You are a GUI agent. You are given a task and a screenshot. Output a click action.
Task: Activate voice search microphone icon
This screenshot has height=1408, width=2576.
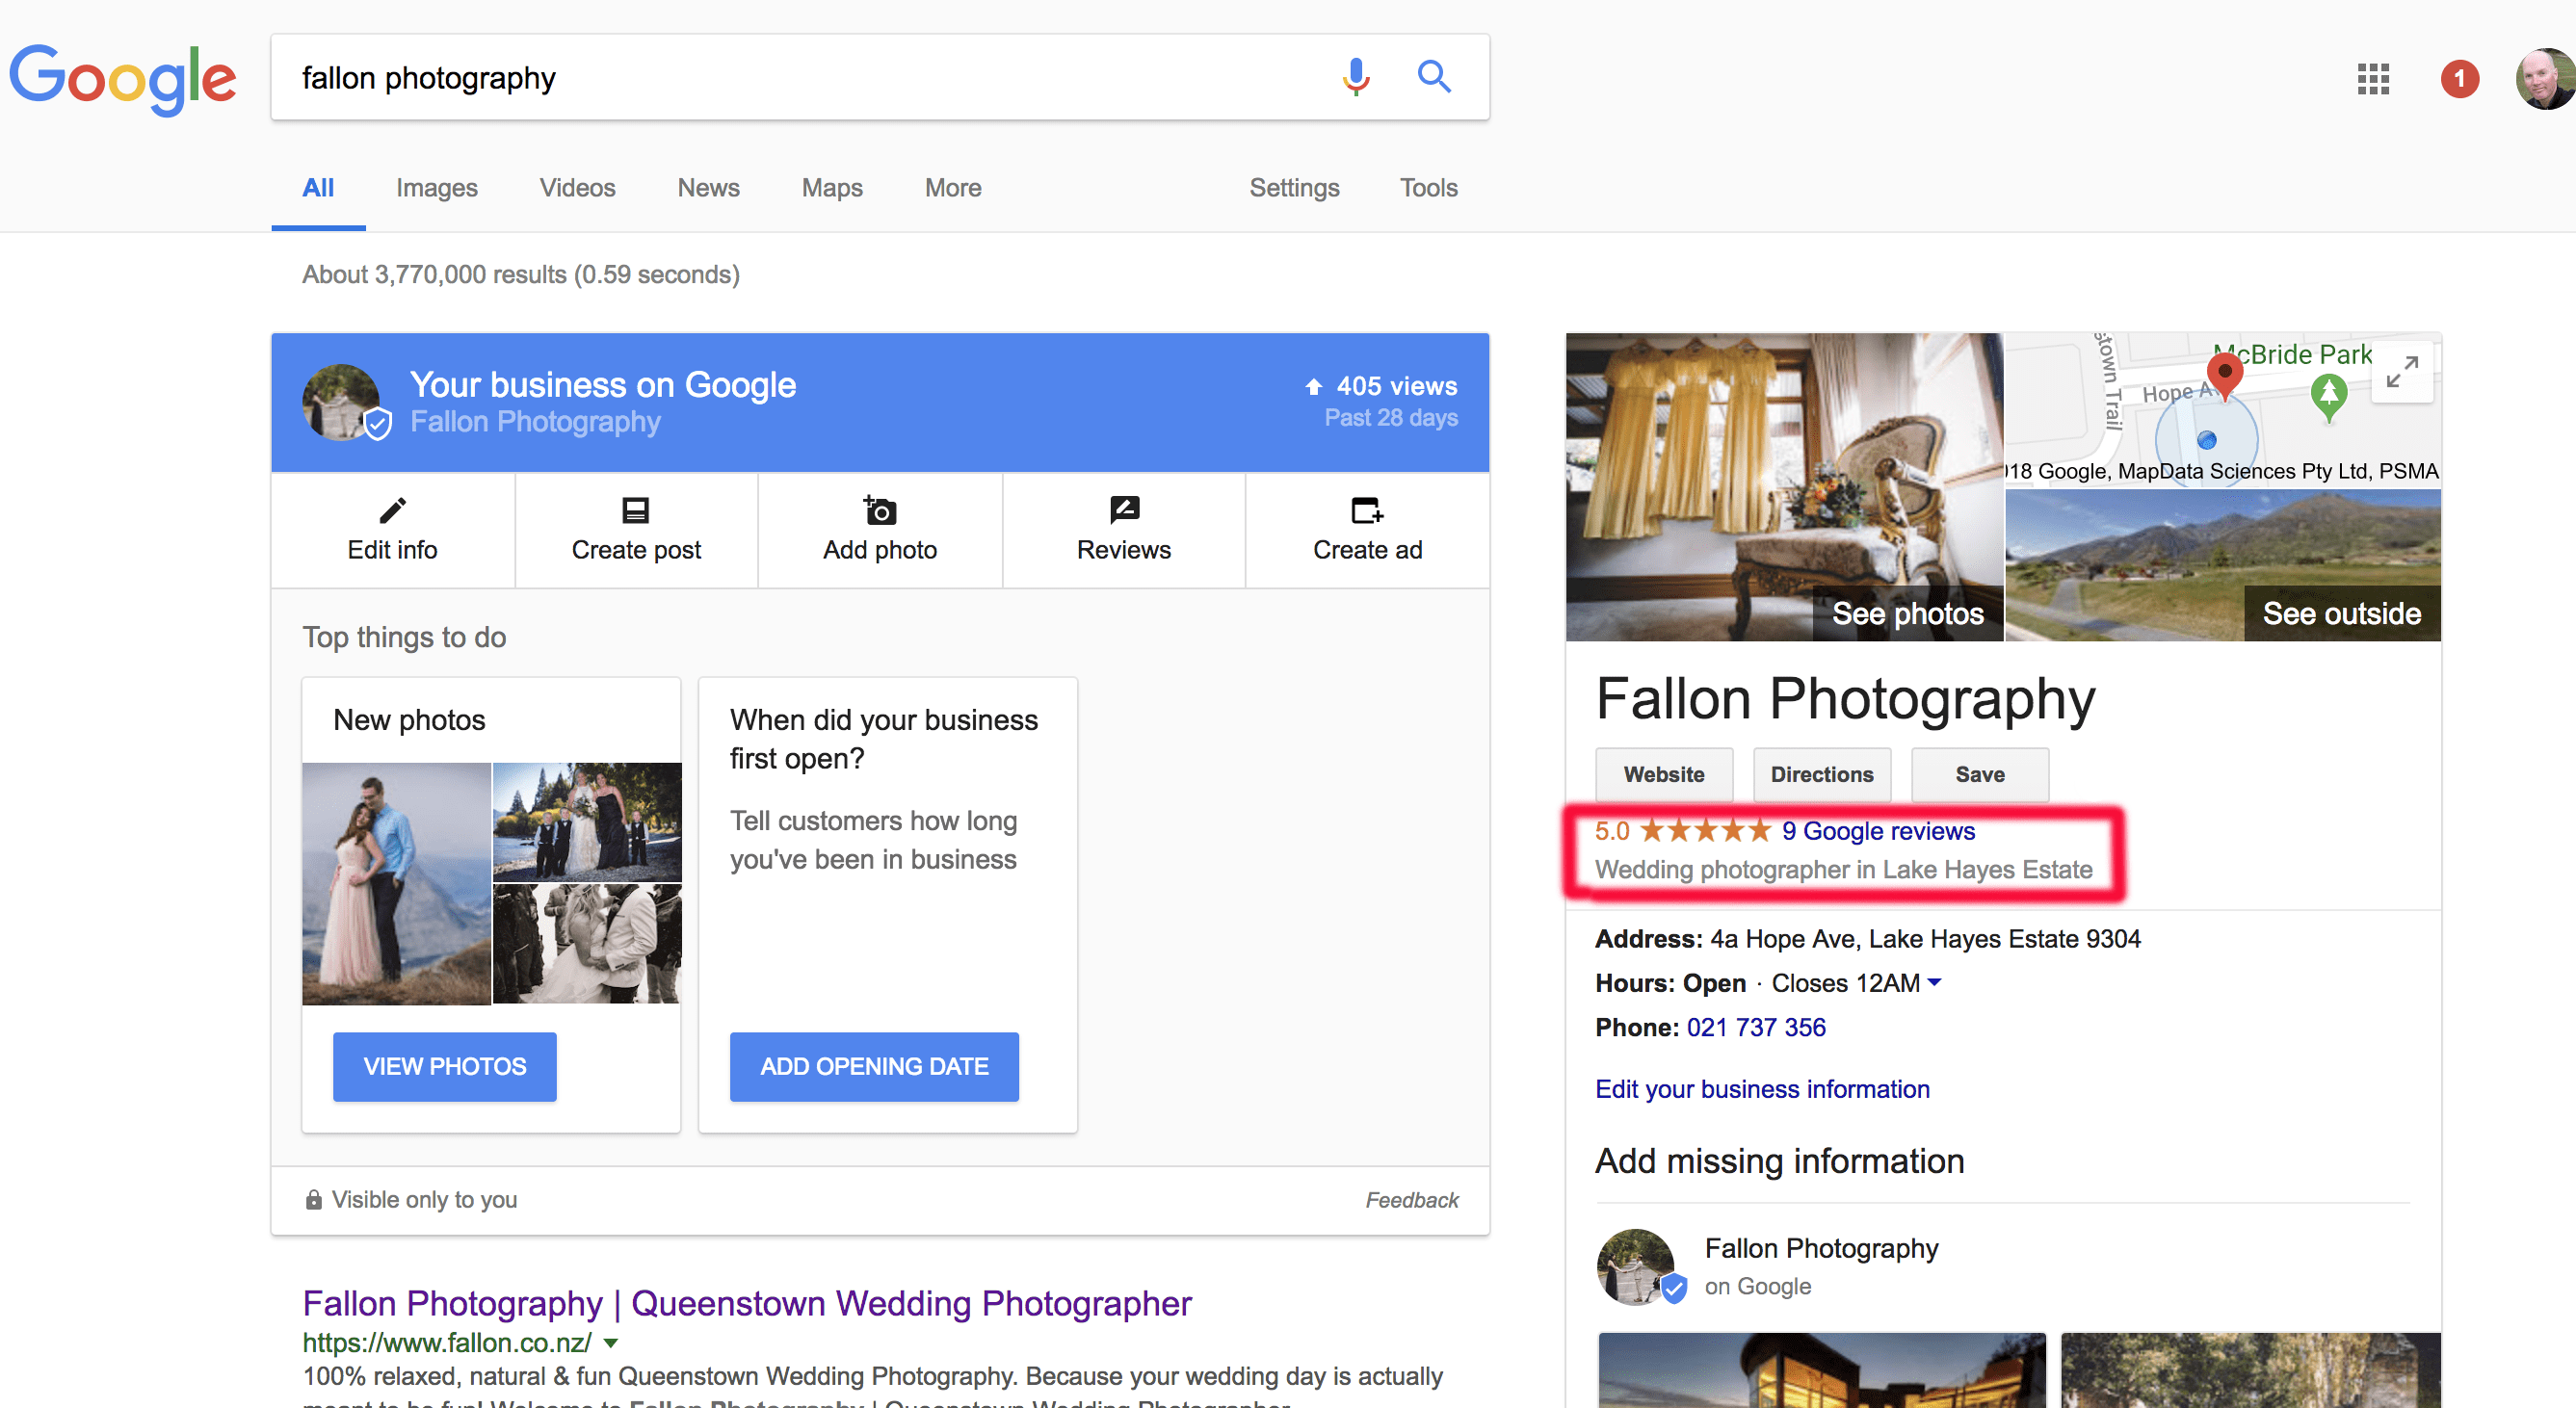(1356, 77)
